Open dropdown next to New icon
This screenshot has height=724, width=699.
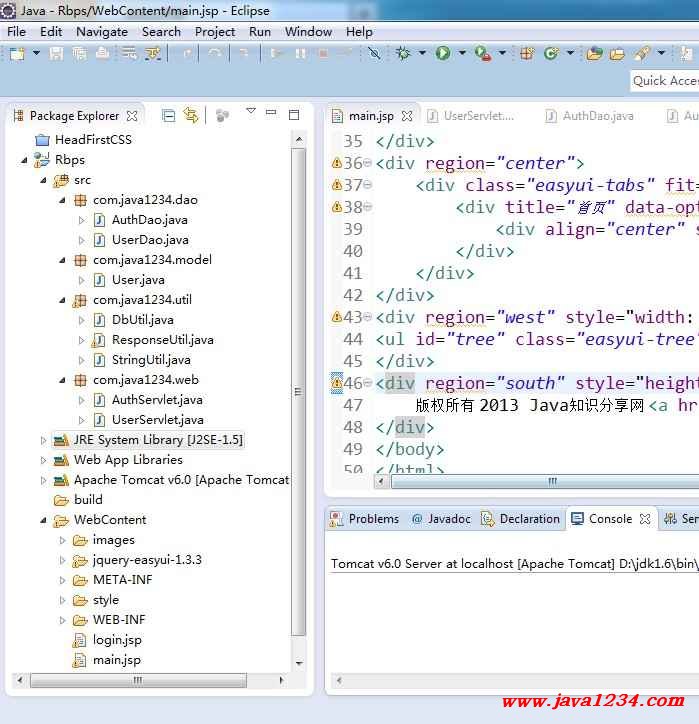point(36,54)
